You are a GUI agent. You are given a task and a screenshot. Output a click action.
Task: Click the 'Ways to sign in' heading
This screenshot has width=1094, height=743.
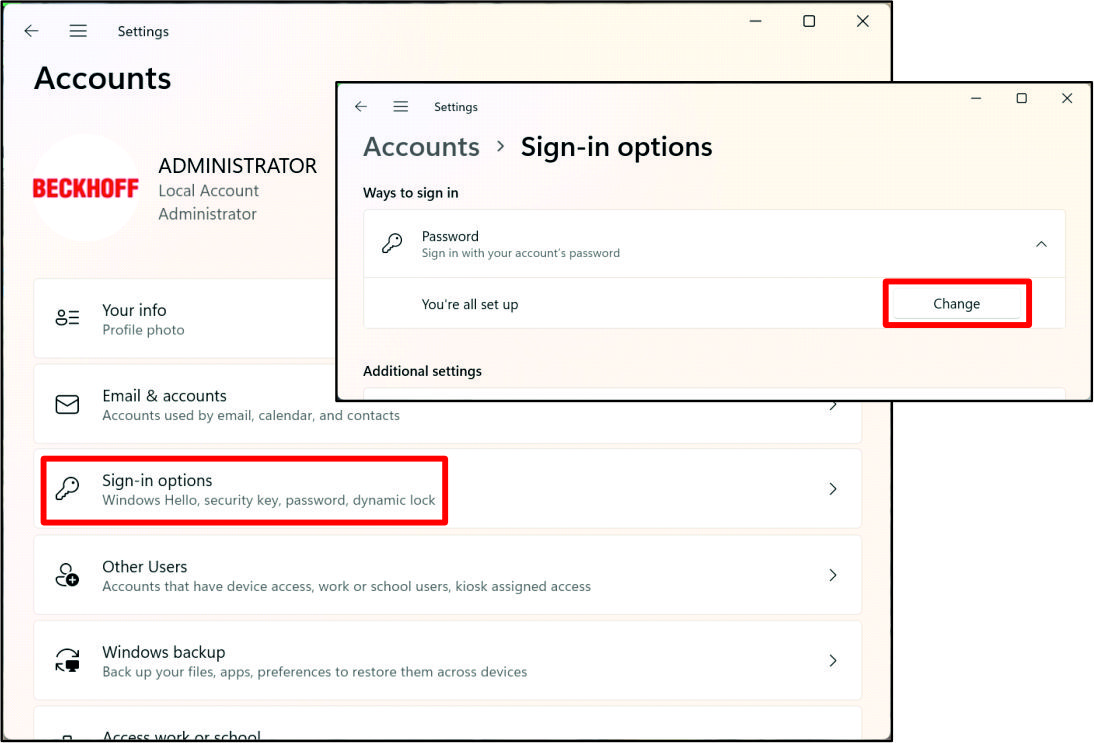pyautogui.click(x=410, y=193)
